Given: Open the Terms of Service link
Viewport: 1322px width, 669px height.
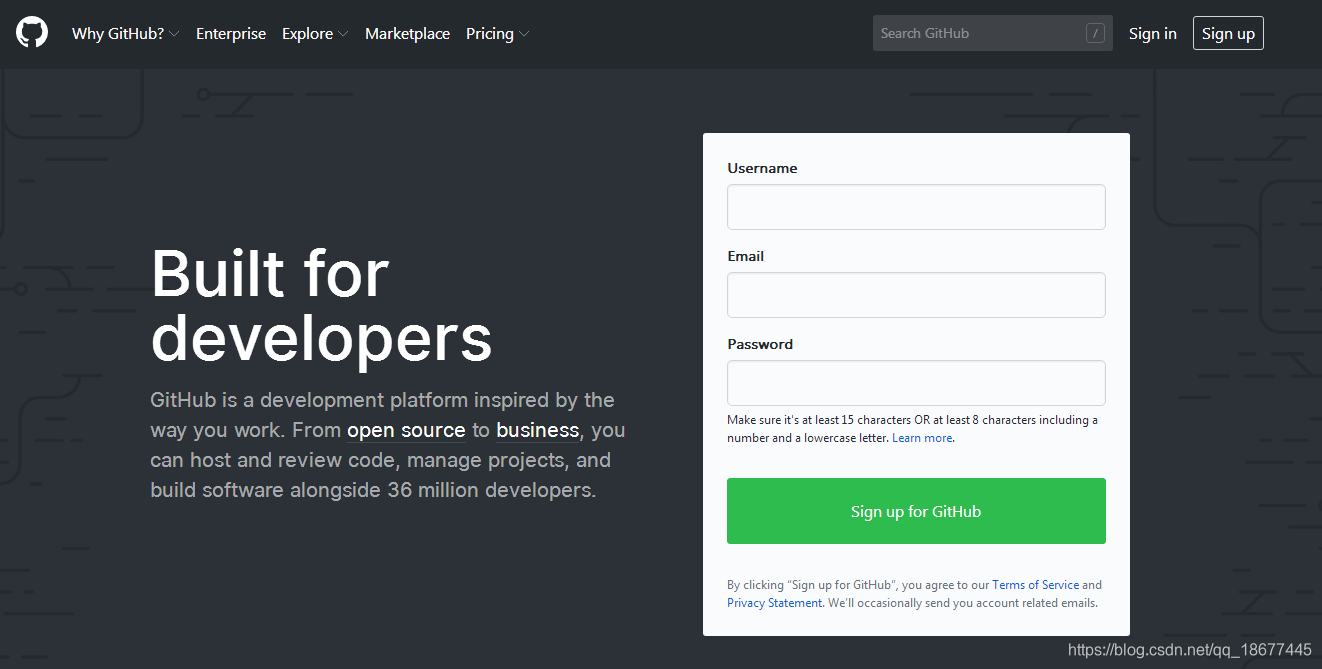Looking at the screenshot, I should click(1035, 585).
